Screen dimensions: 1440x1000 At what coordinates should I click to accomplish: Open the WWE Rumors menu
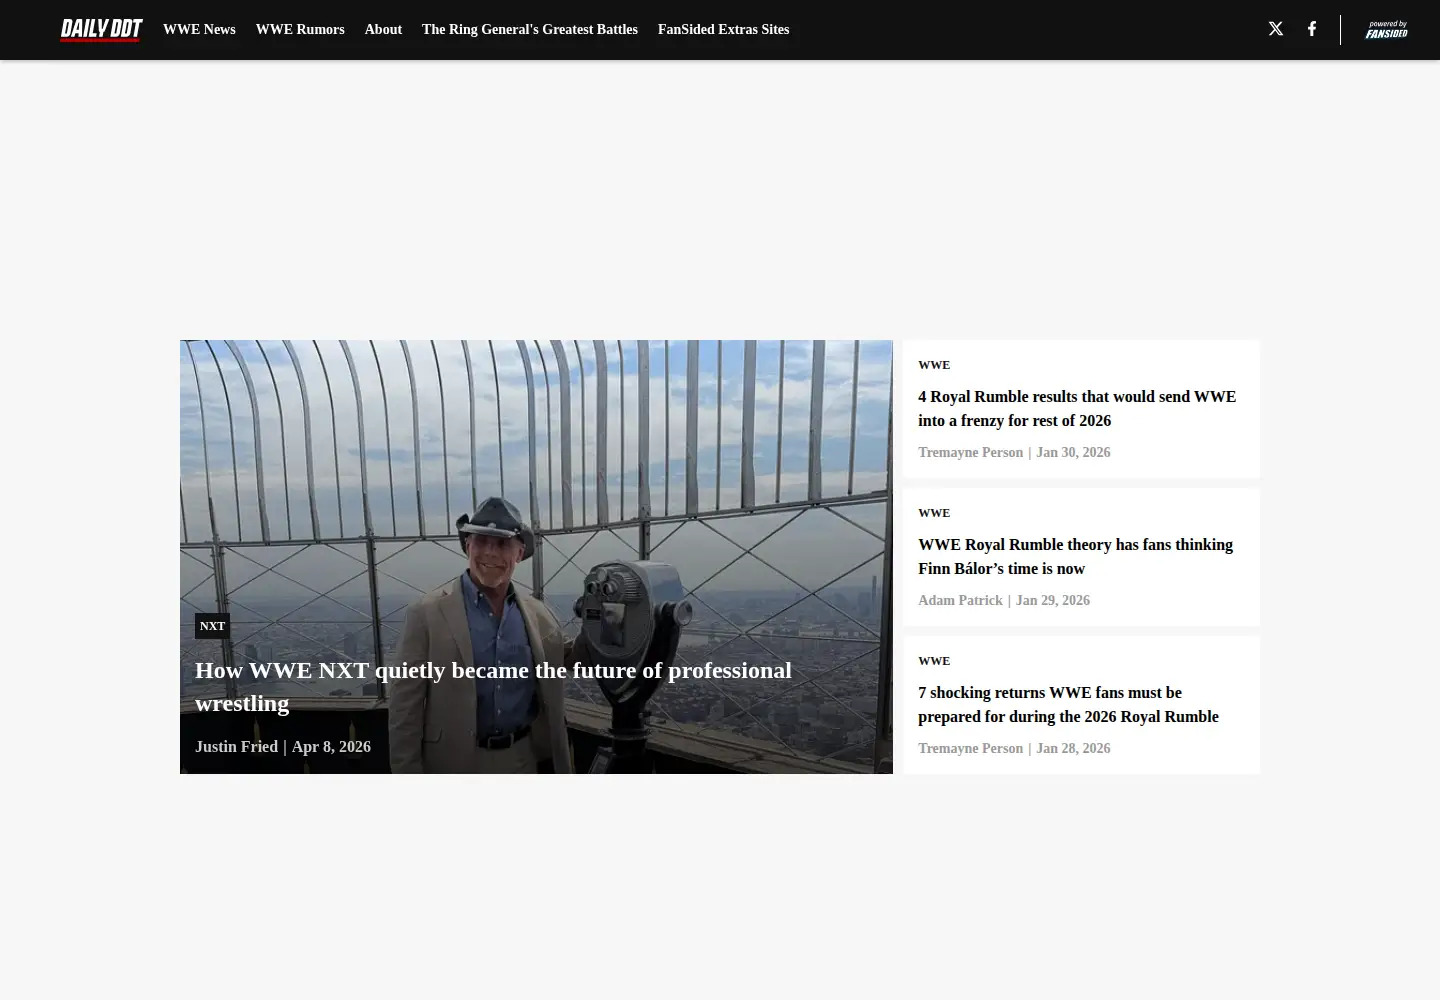tap(300, 30)
